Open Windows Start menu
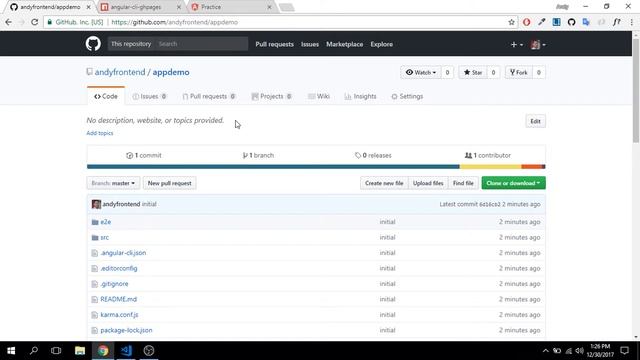640x360 pixels. (x=11, y=351)
